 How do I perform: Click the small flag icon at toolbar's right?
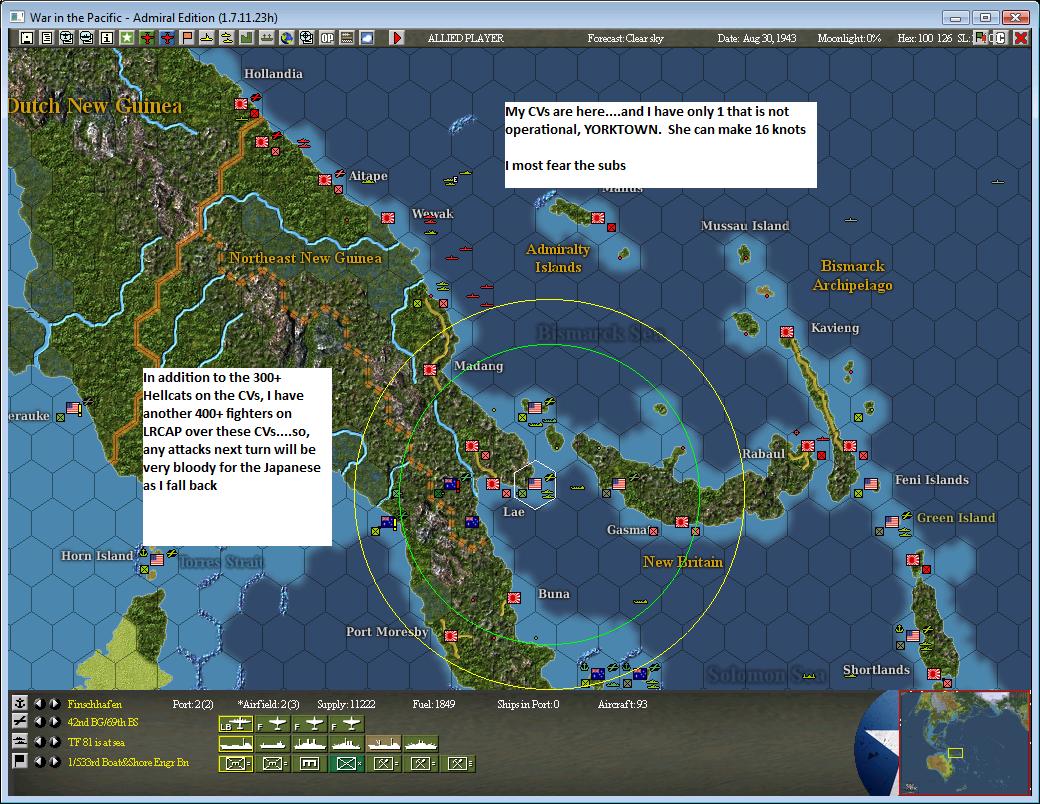click(980, 38)
